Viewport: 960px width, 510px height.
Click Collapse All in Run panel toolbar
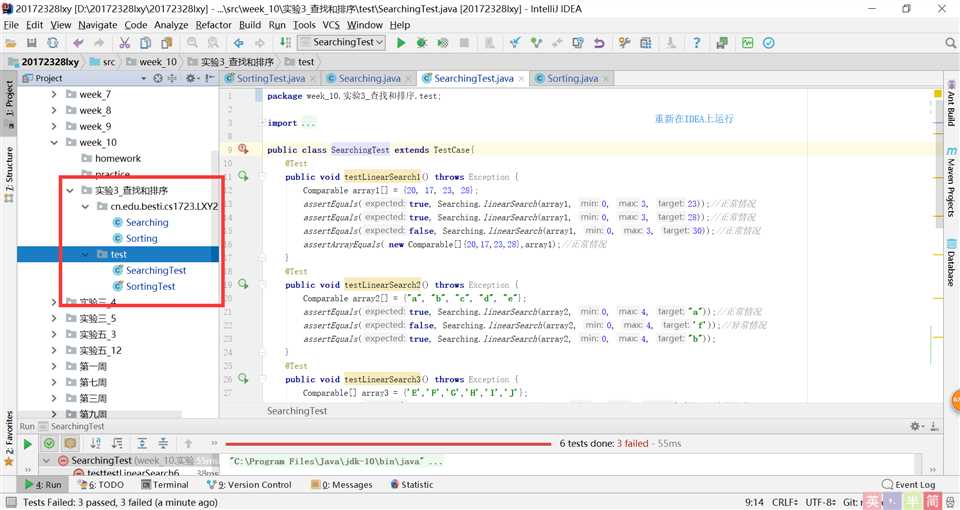pos(163,443)
